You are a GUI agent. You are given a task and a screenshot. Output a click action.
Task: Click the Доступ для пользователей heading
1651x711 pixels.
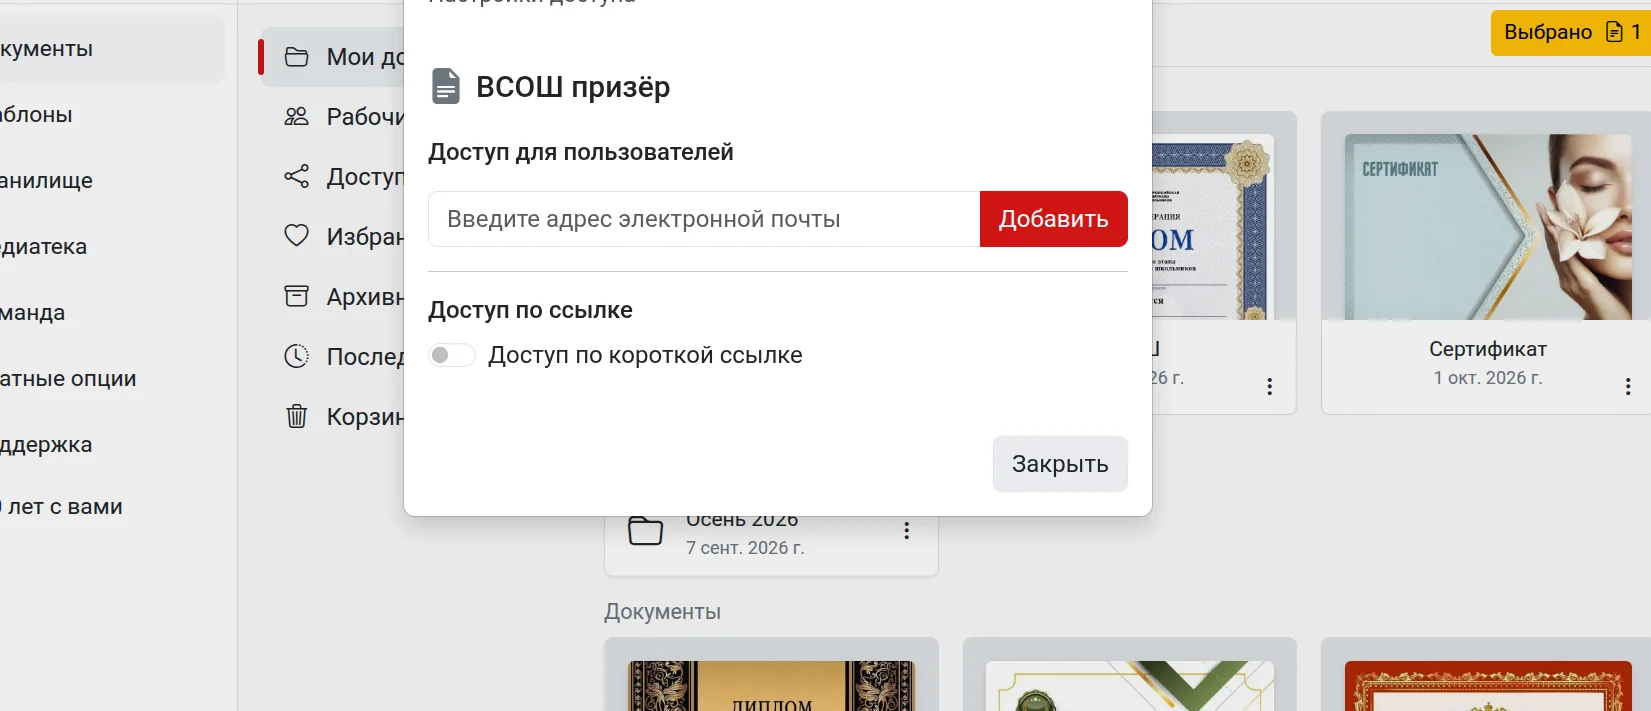581,152
